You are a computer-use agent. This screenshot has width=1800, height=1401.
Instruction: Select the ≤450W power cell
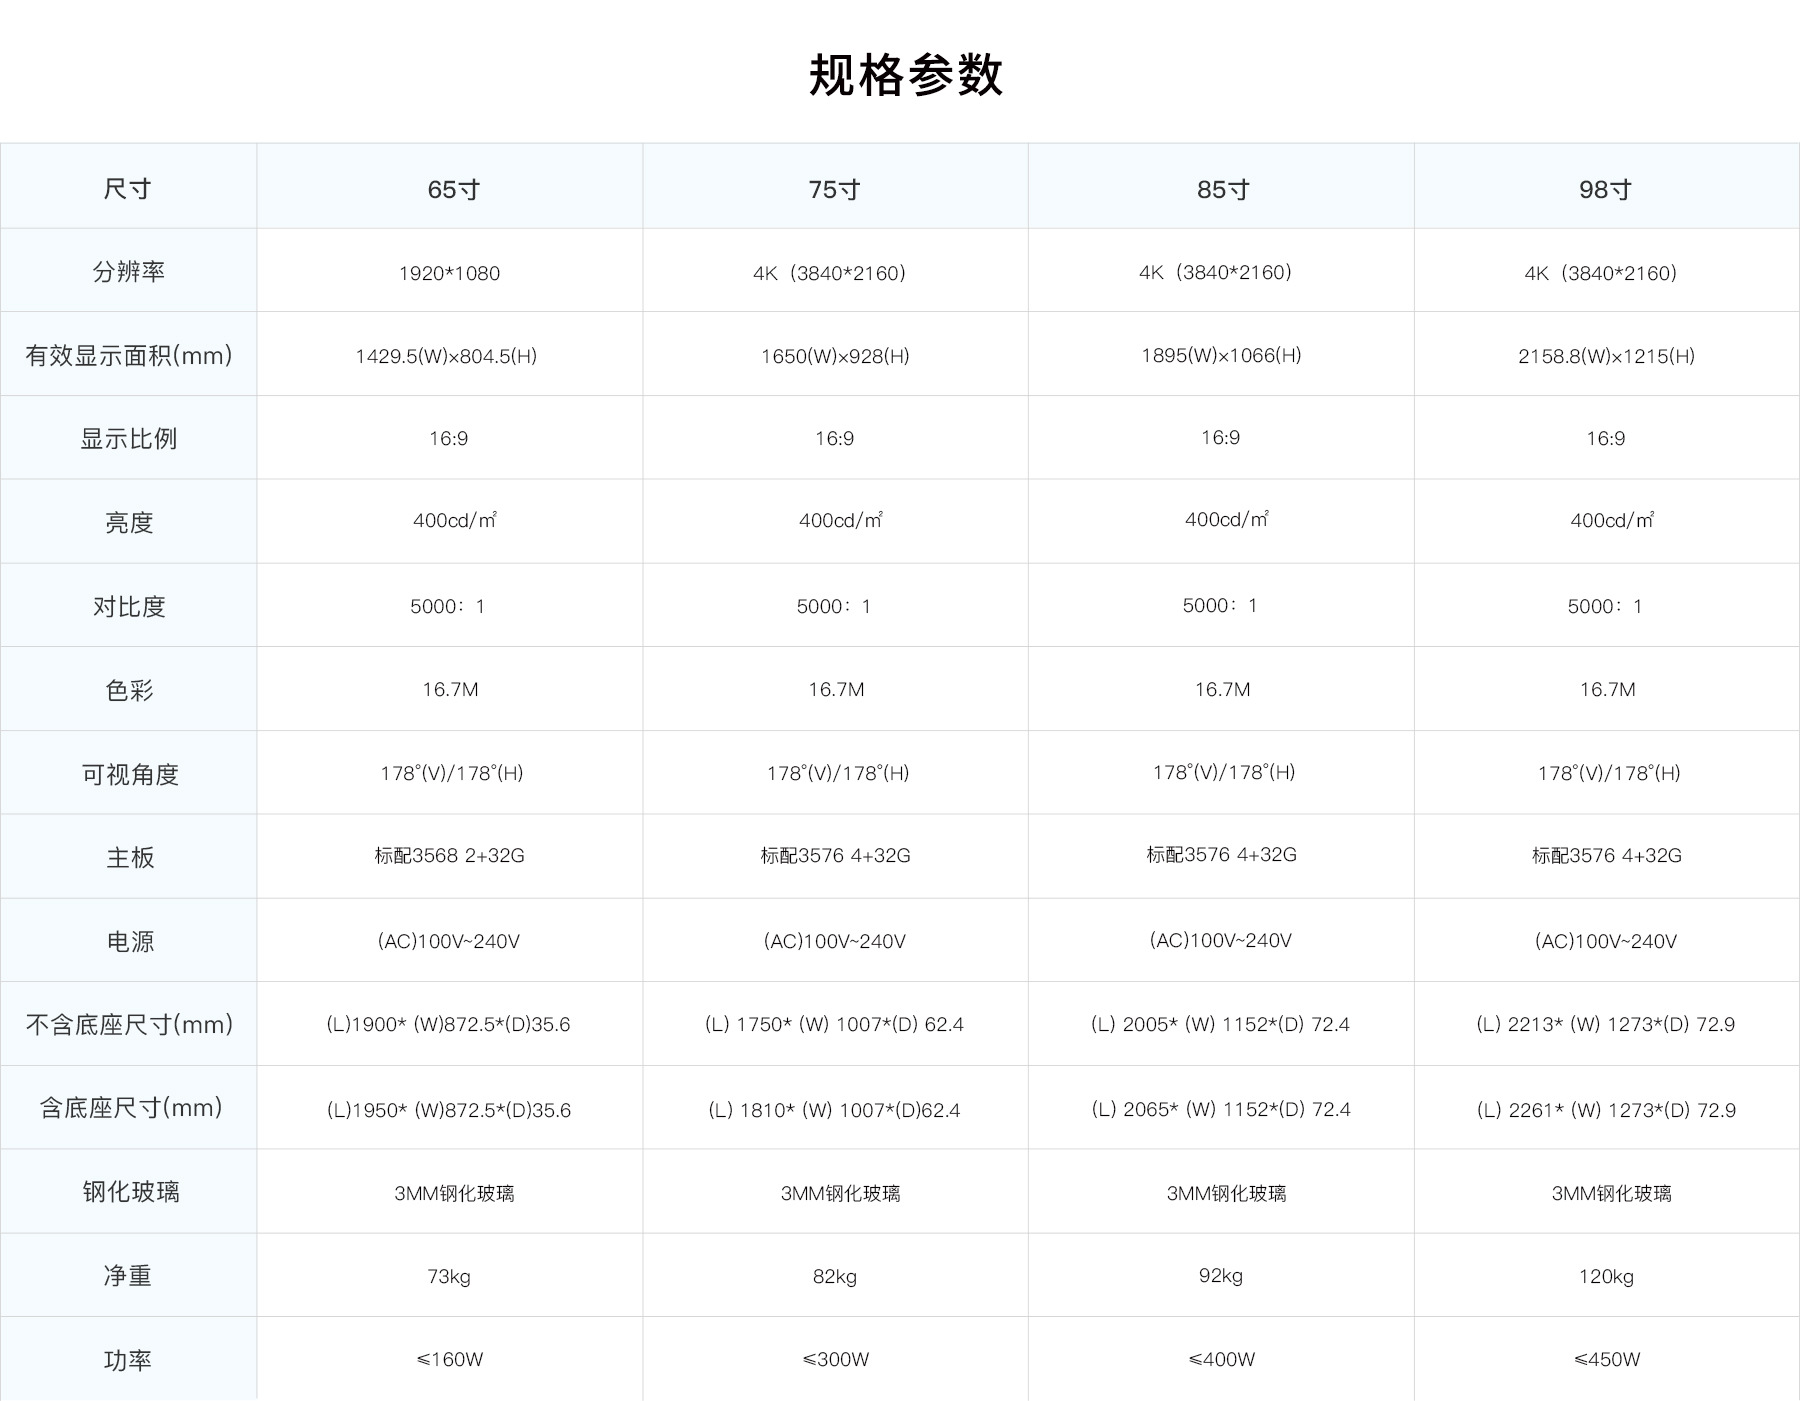click(x=1607, y=1360)
